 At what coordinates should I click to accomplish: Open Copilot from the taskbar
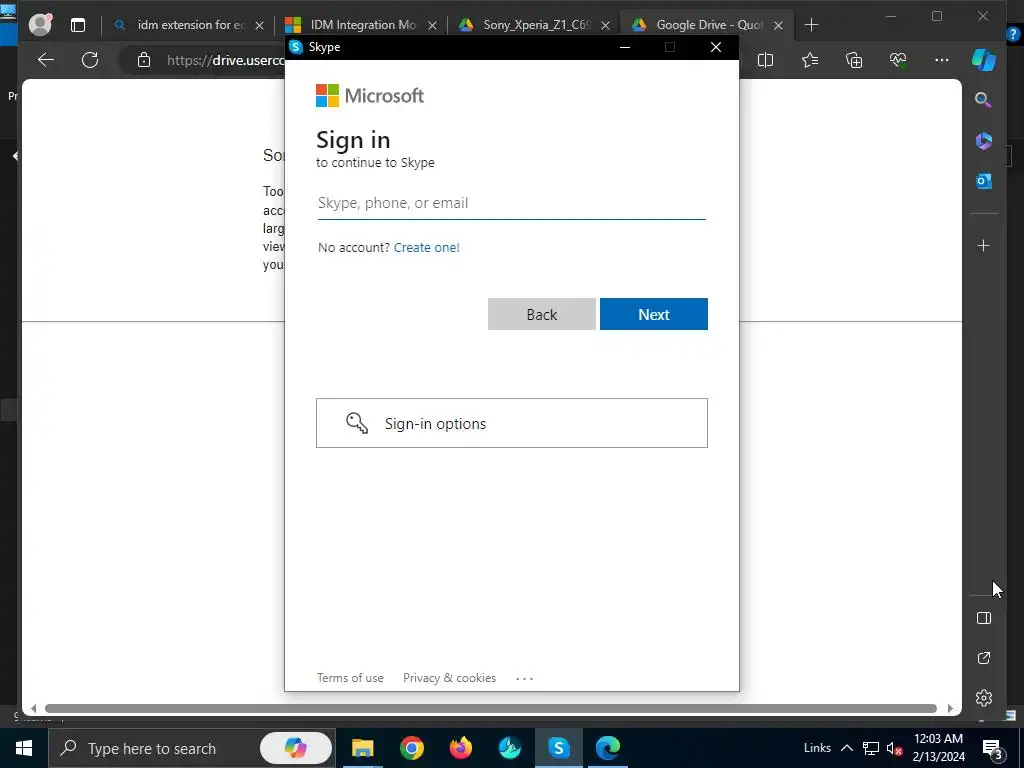296,748
